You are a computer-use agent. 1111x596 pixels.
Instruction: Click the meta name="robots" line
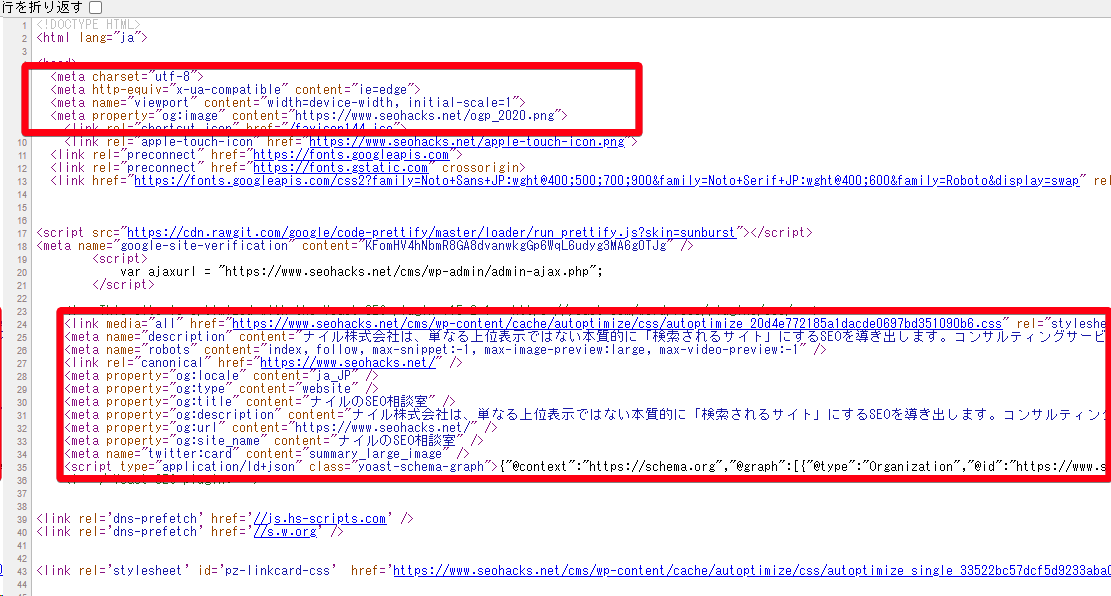pyautogui.click(x=445, y=349)
